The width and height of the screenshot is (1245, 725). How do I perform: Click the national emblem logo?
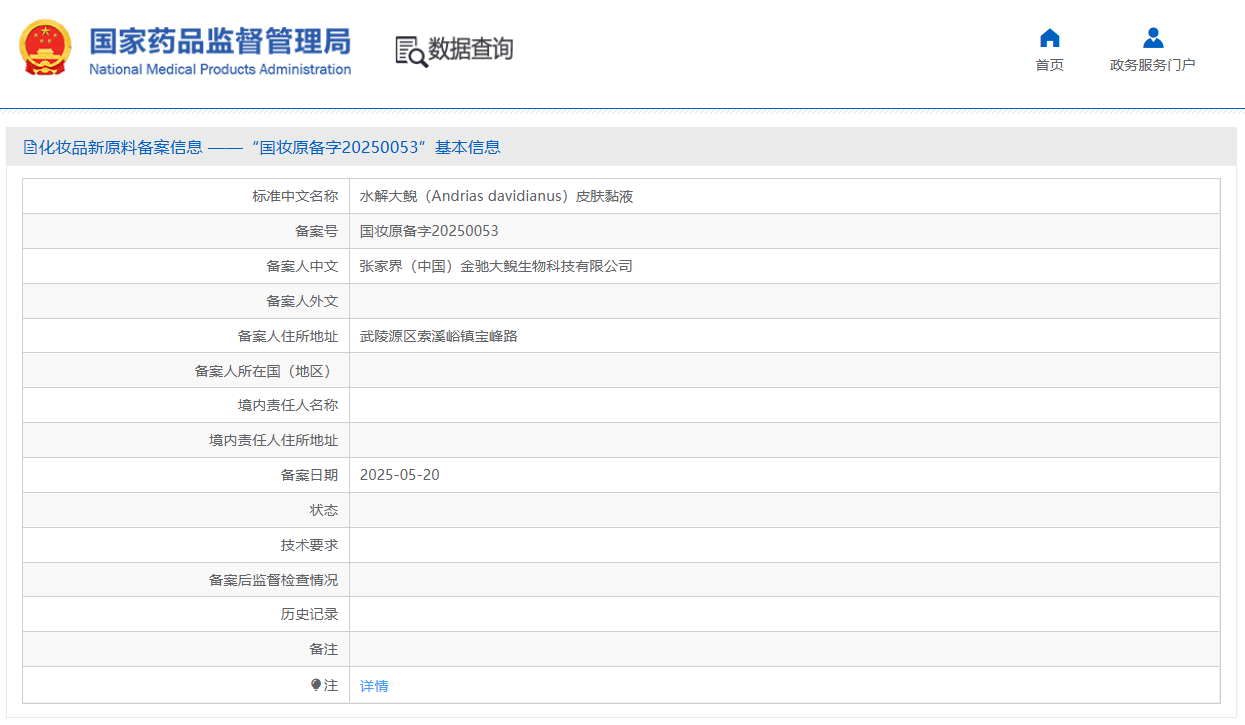(x=46, y=48)
